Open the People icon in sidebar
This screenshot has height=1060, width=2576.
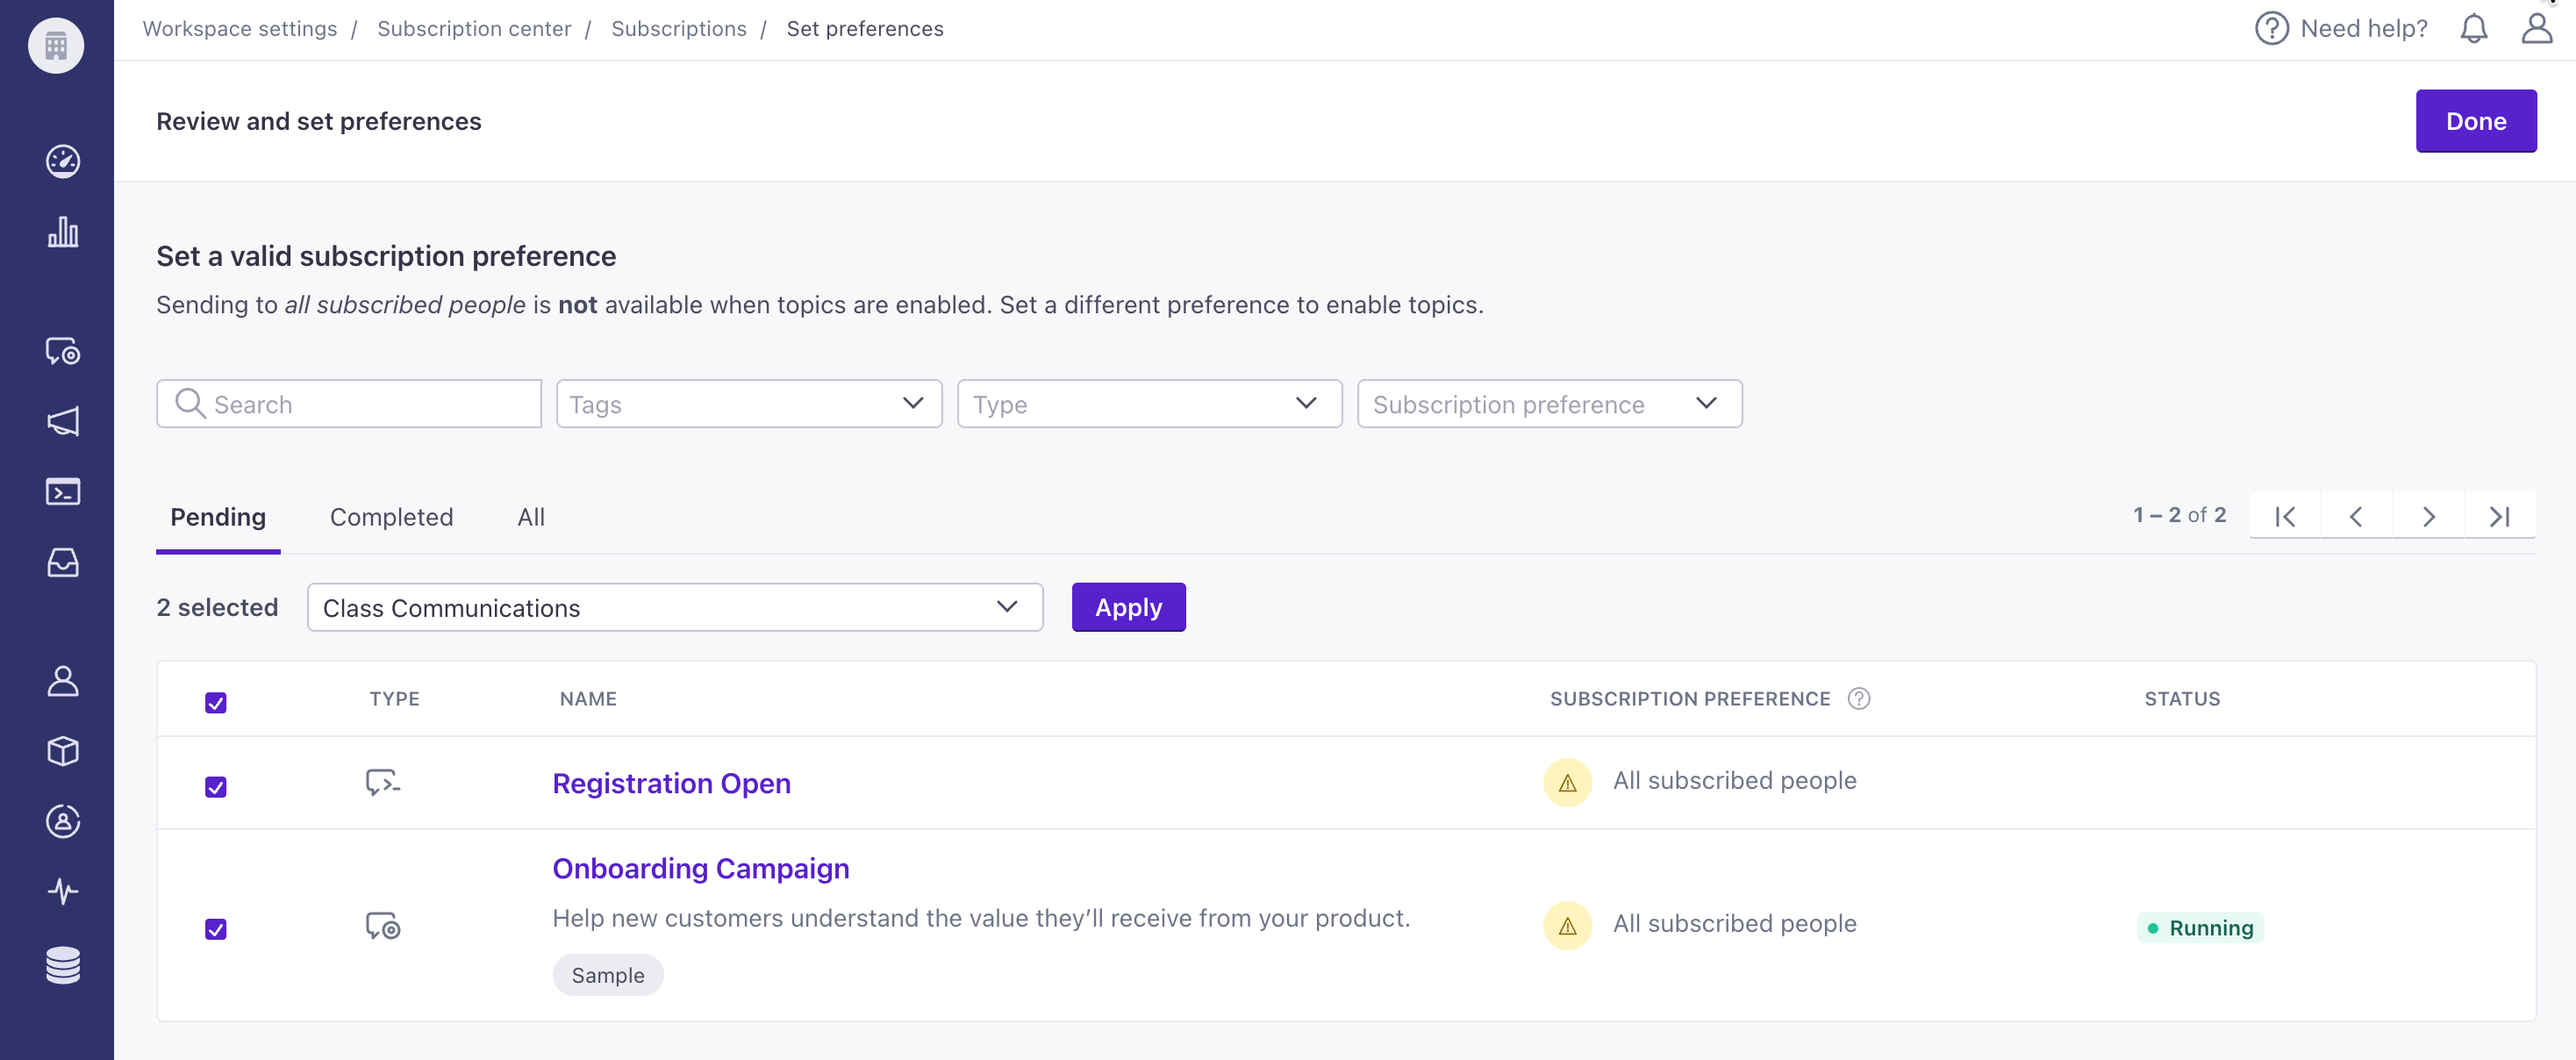coord(63,681)
